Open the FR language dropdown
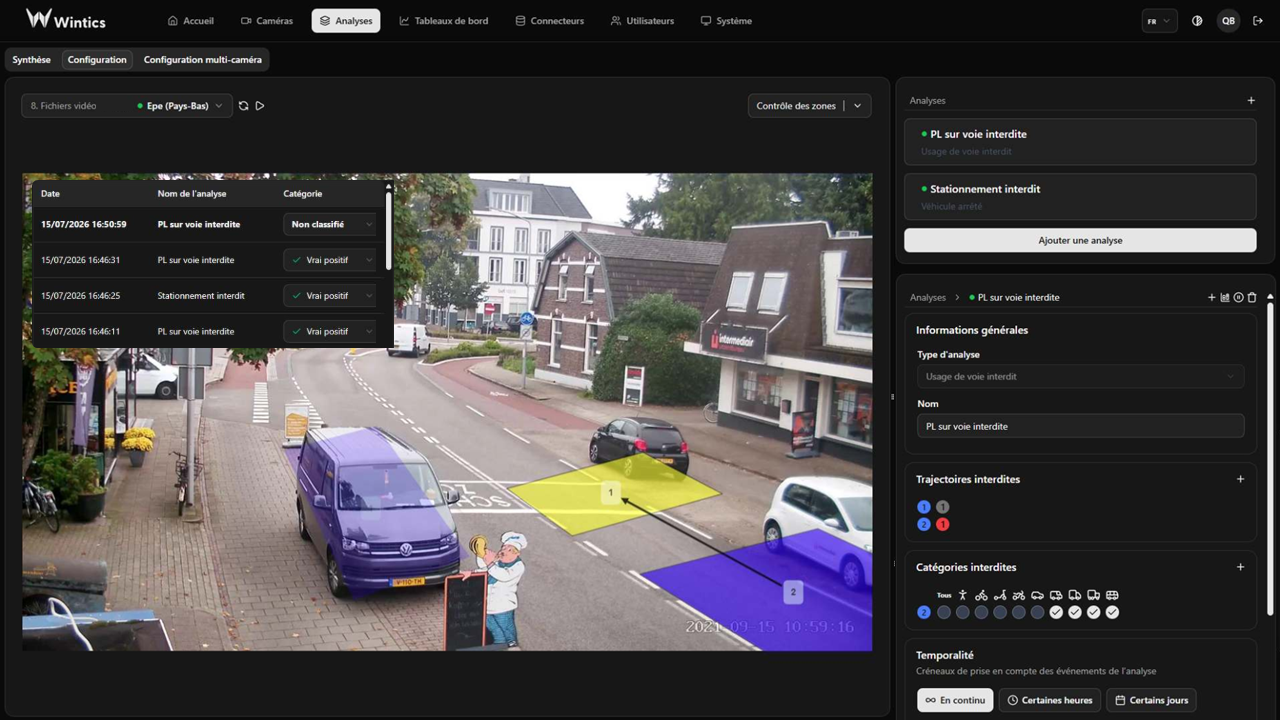This screenshot has width=1280, height=720. point(1160,21)
